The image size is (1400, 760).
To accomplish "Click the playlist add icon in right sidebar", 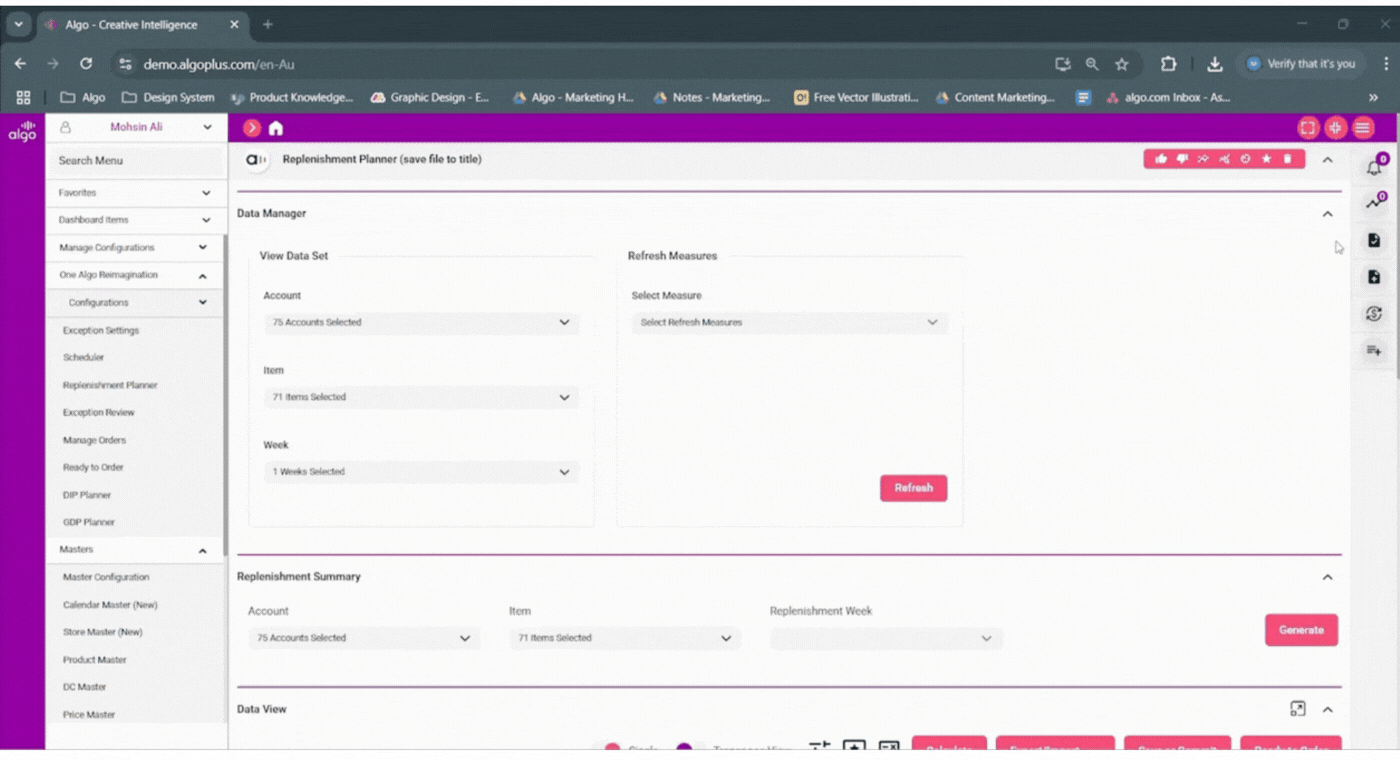I will [1374, 350].
